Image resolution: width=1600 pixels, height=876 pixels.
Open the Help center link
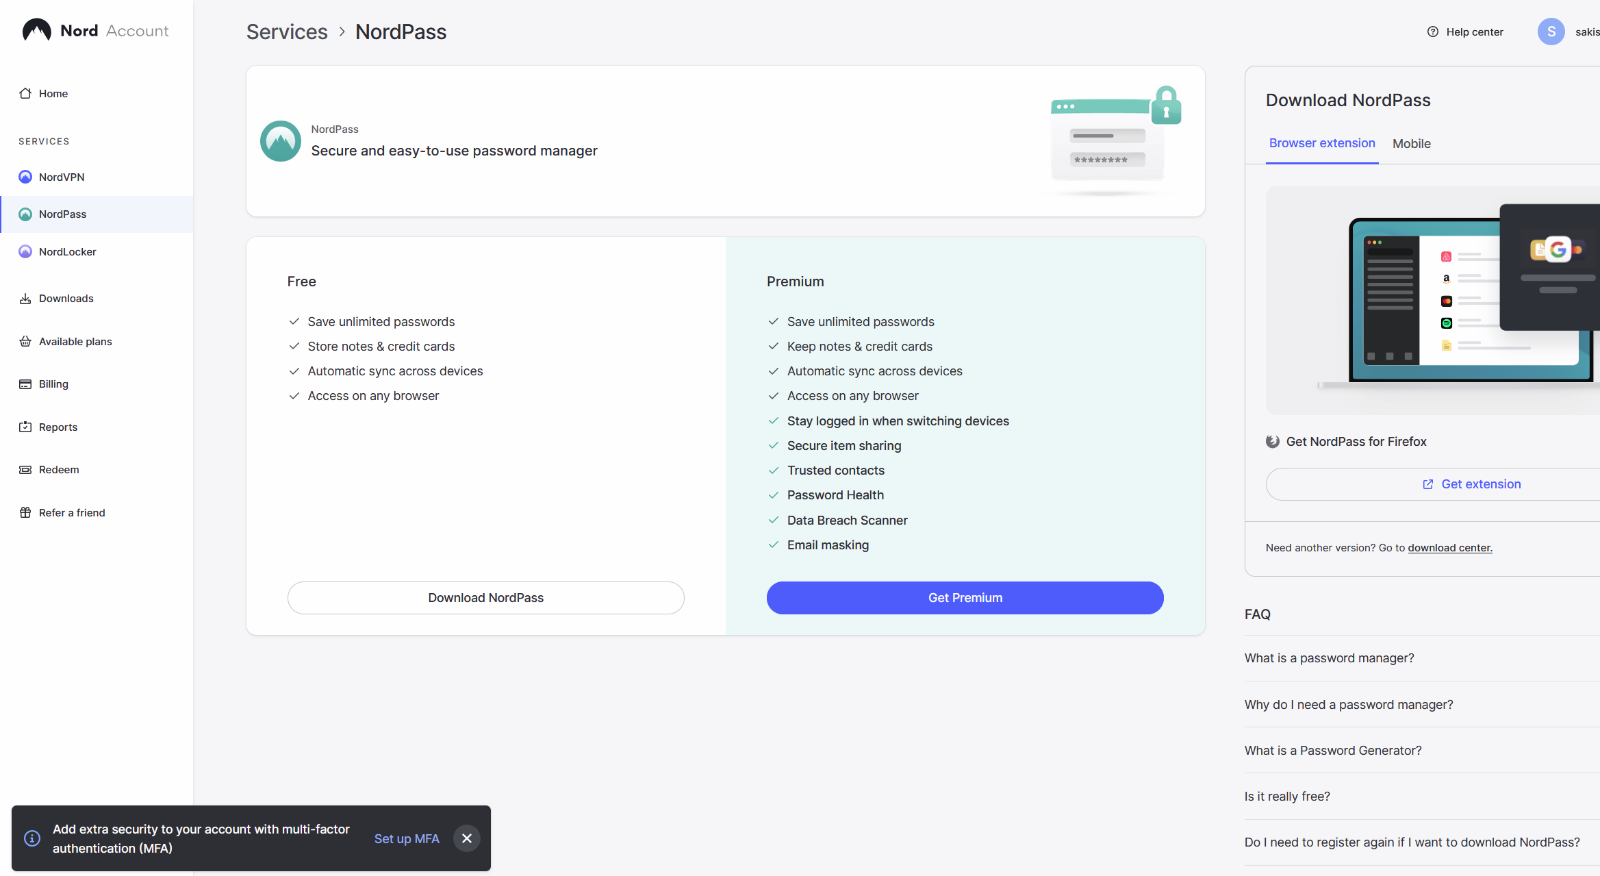[1465, 32]
